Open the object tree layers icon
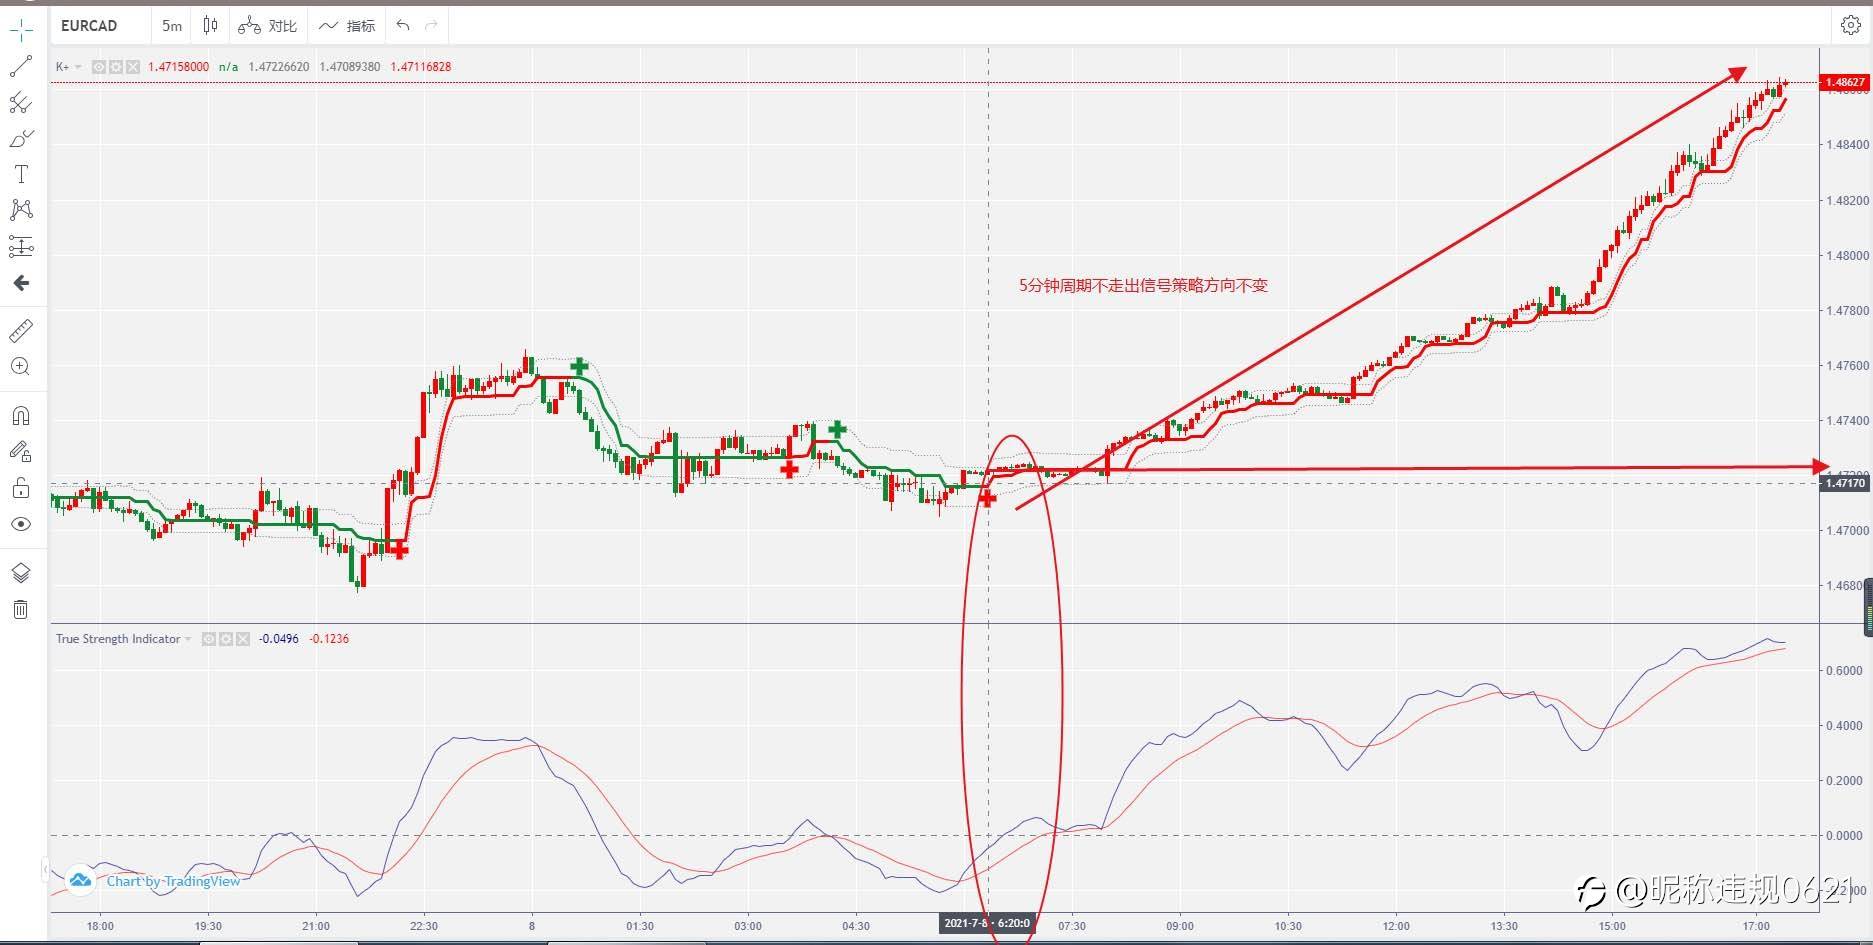The height and width of the screenshot is (945, 1873). [21, 573]
